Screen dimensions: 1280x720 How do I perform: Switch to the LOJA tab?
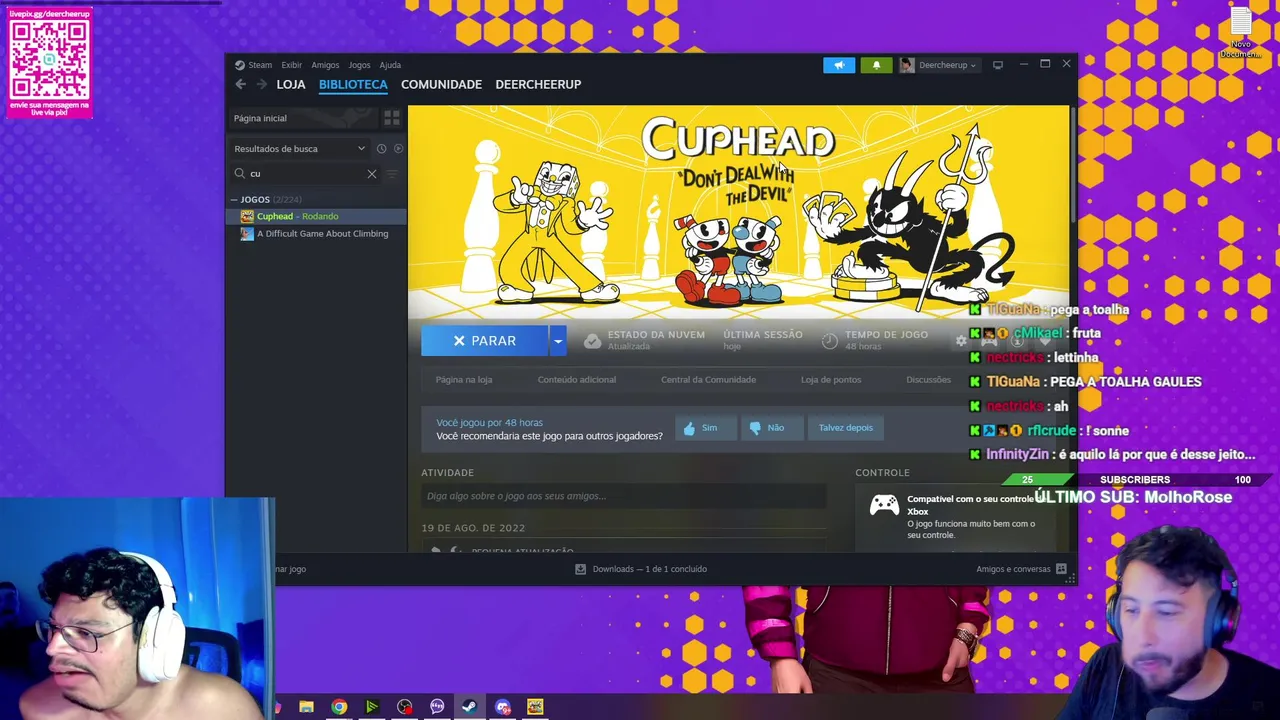pos(291,84)
